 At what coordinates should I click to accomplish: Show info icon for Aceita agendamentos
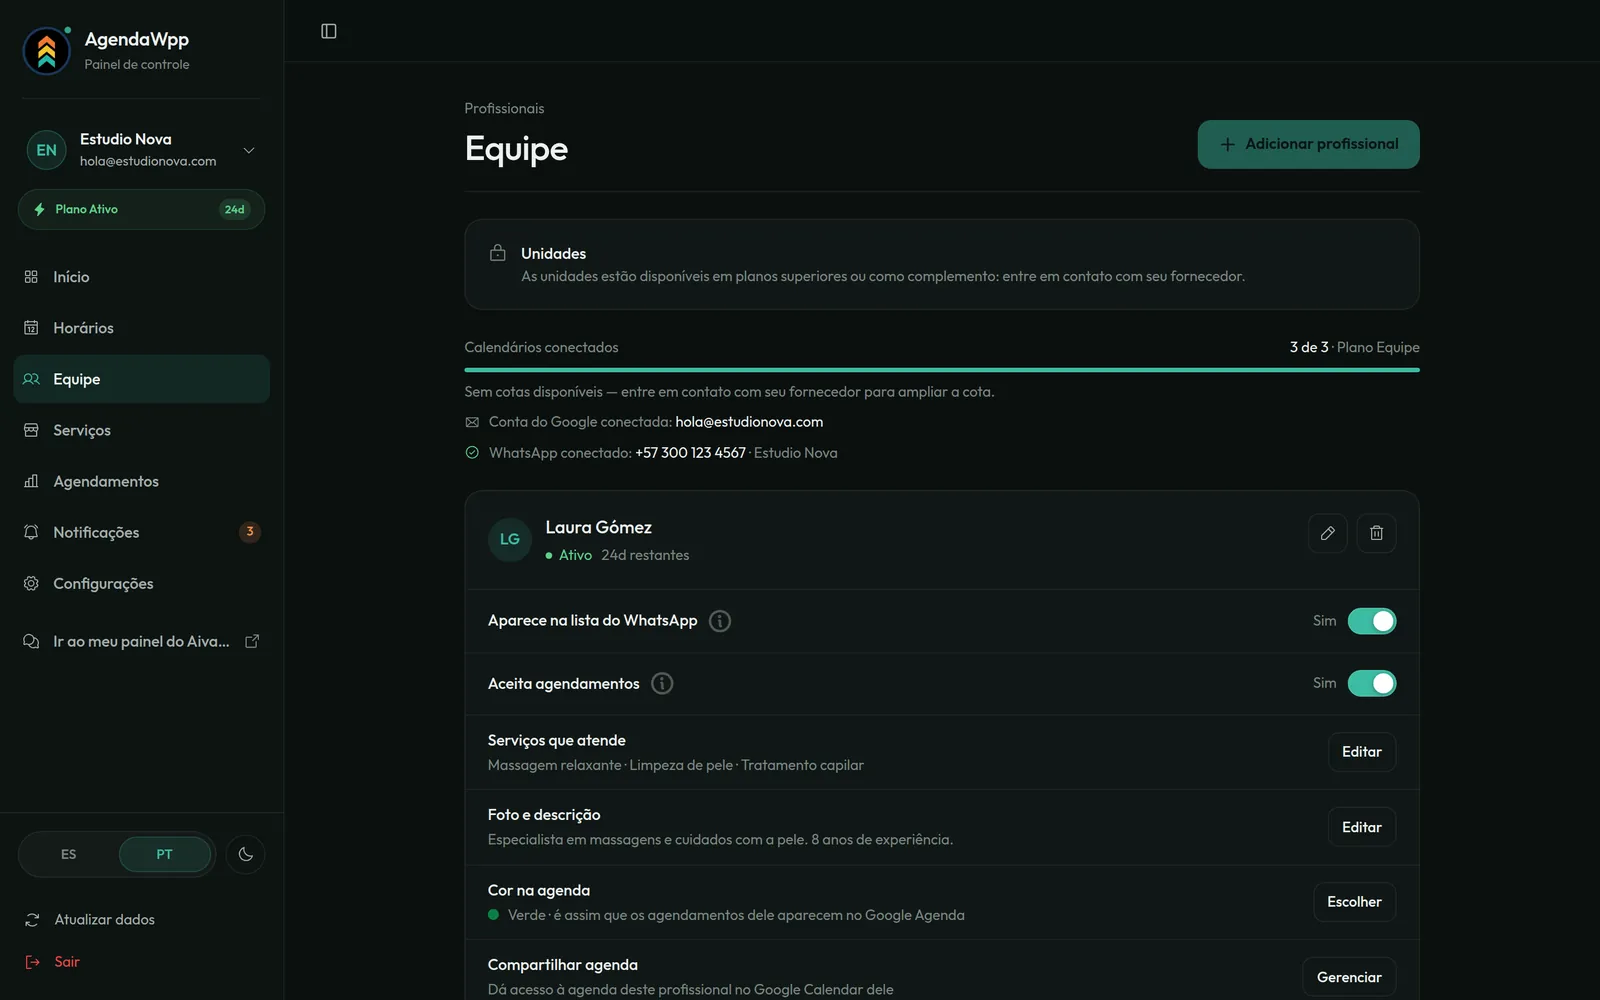[662, 683]
